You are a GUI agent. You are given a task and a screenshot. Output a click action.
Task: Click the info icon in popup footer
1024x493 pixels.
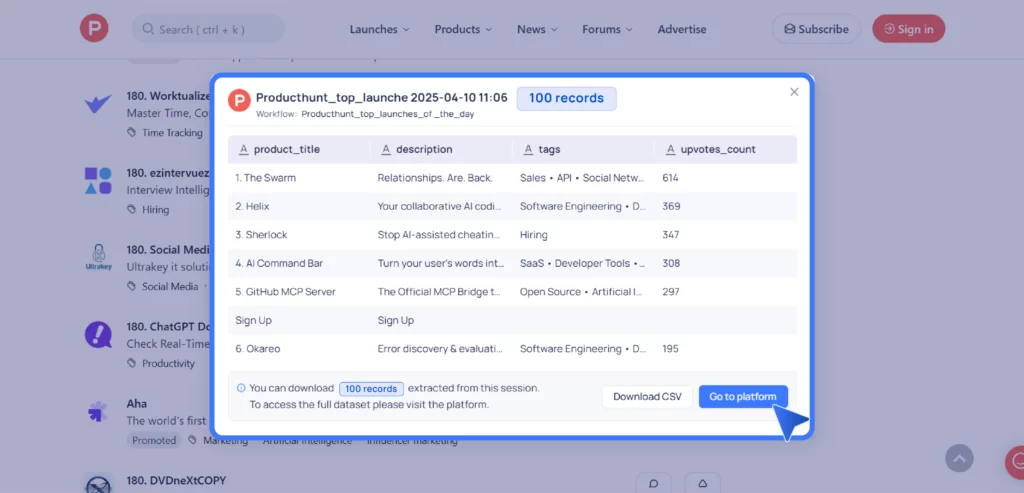click(241, 388)
